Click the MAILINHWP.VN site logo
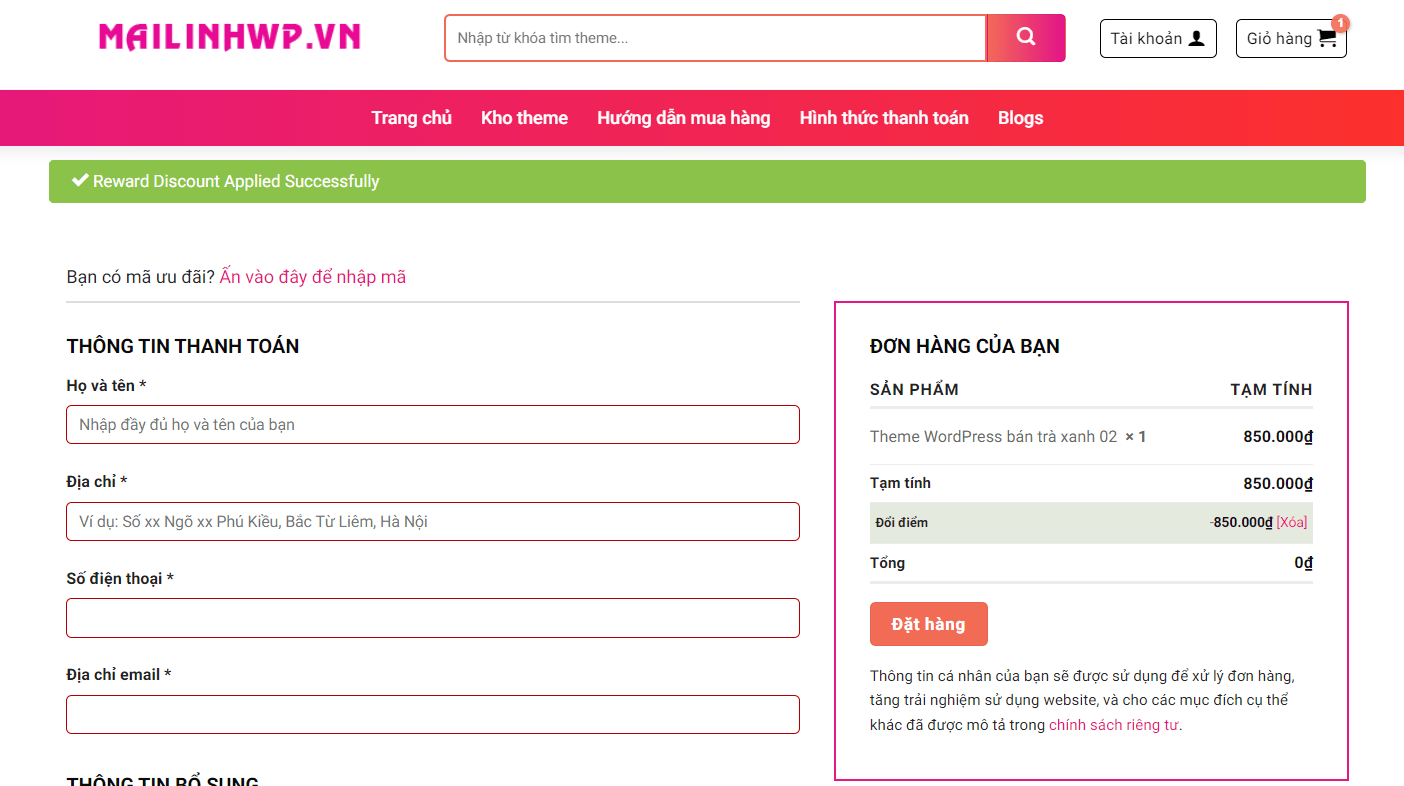Image resolution: width=1404 pixels, height=786 pixels. [229, 38]
